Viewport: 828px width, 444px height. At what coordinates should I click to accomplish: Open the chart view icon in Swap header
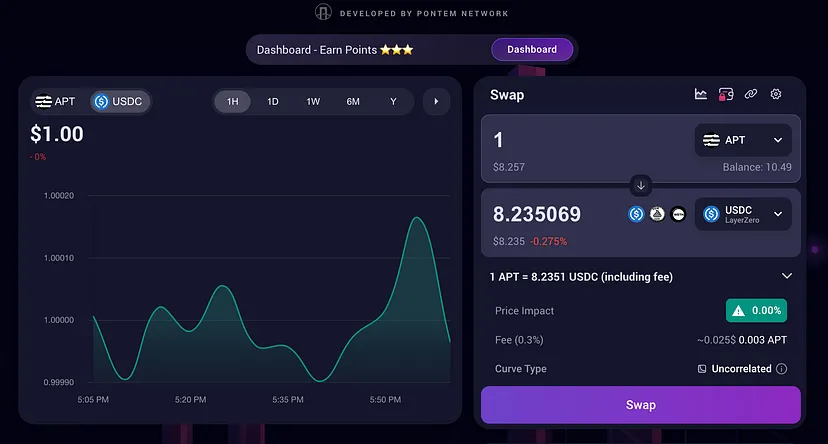coord(700,94)
